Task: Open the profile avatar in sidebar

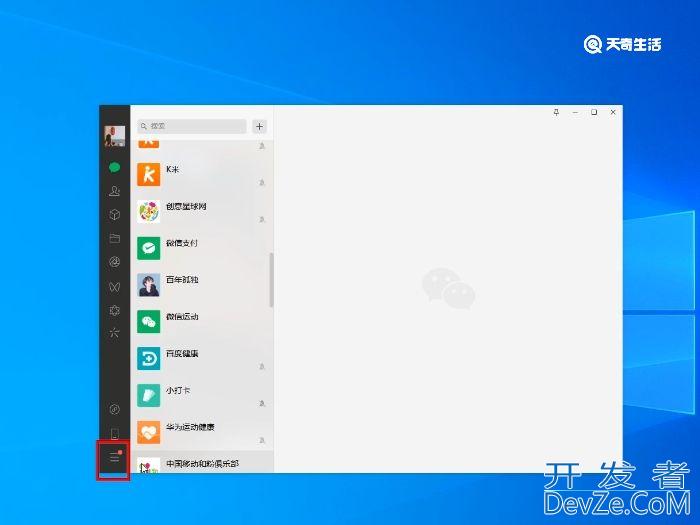Action: coord(115,136)
